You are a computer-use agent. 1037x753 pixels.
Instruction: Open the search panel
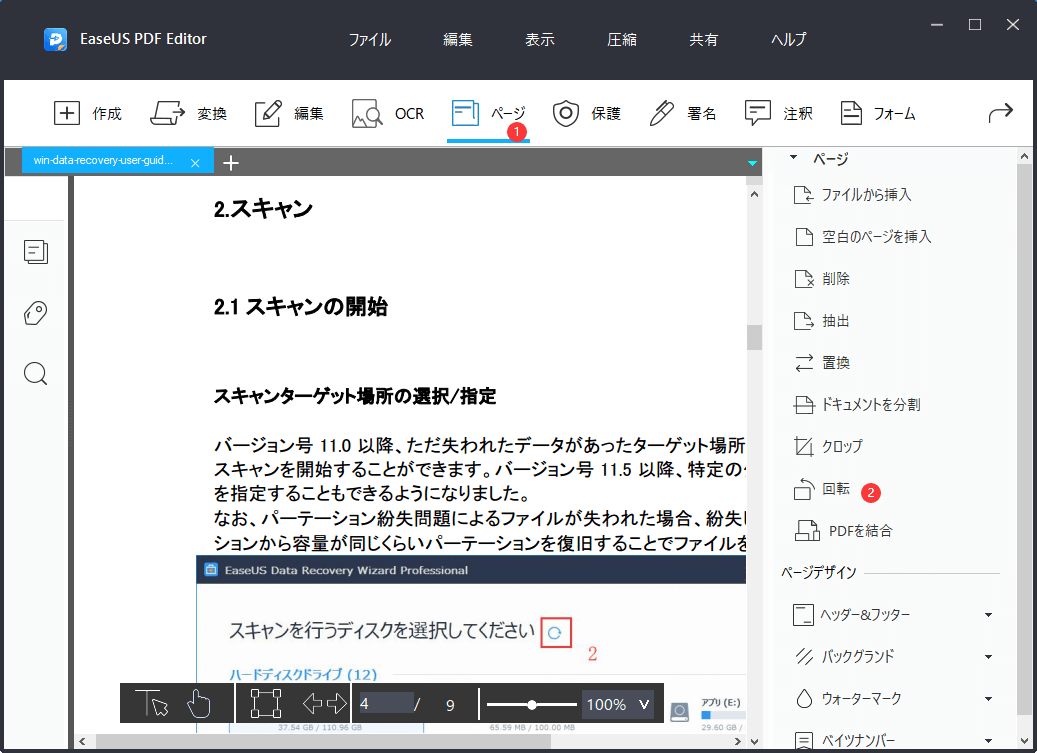point(36,373)
